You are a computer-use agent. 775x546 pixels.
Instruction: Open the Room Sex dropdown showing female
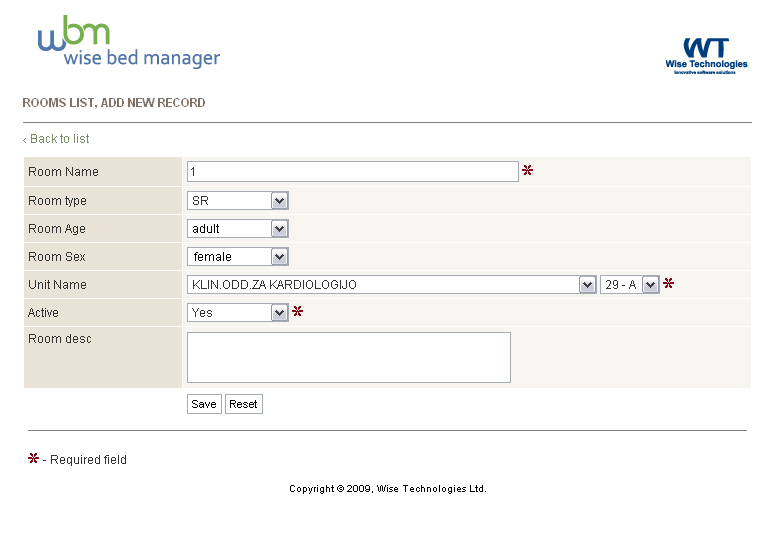click(x=237, y=256)
